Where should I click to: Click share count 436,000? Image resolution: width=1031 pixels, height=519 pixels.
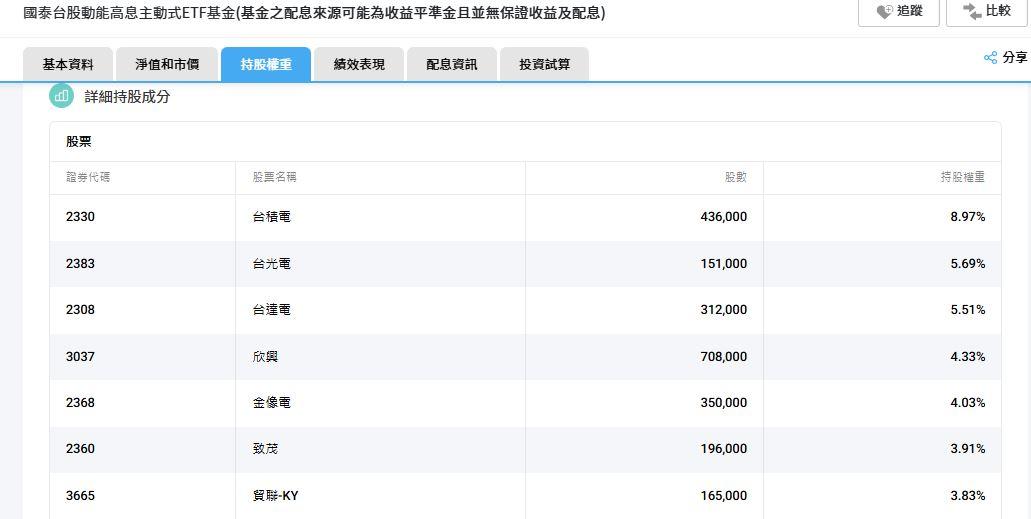pos(724,217)
